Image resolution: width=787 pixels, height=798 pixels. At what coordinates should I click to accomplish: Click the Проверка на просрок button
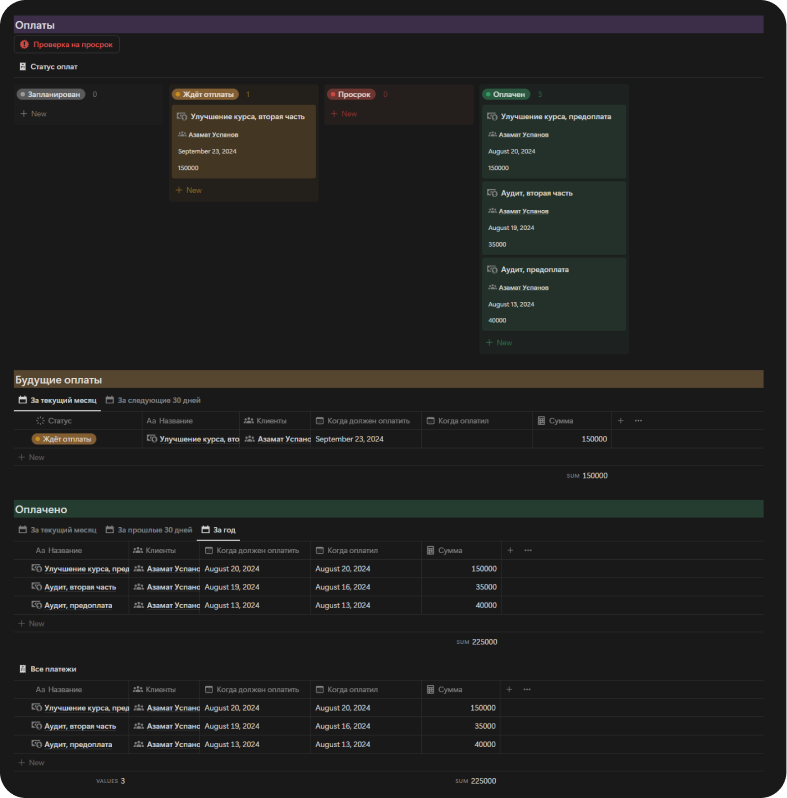(67, 44)
